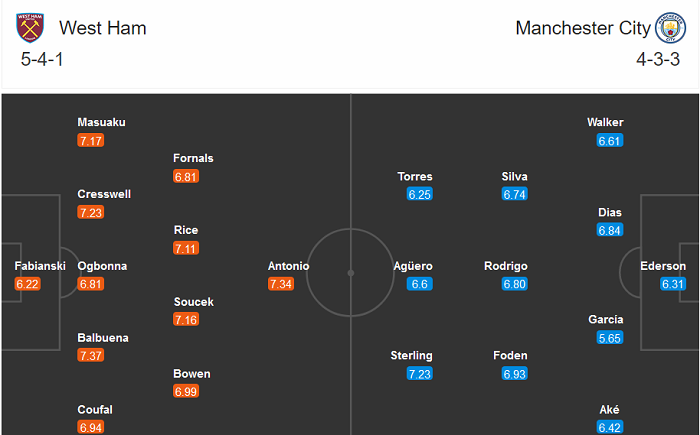Click the Manchester City club crest
This screenshot has width=700, height=435.
(668, 28)
